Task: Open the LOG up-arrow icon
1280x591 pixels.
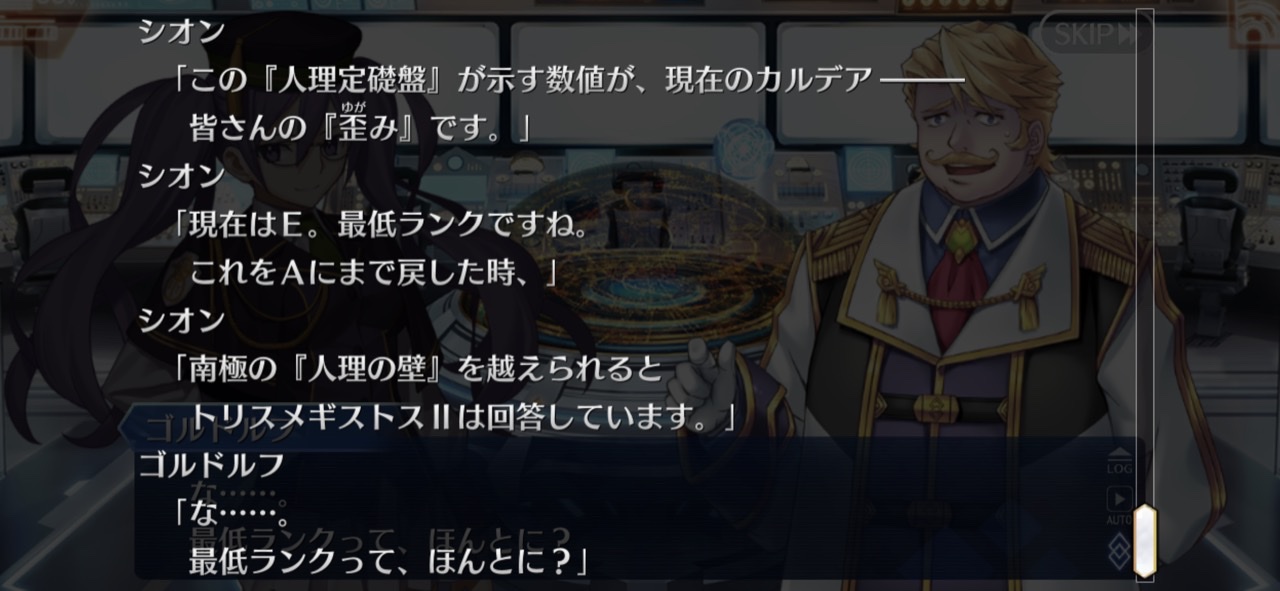Action: coord(1119,463)
